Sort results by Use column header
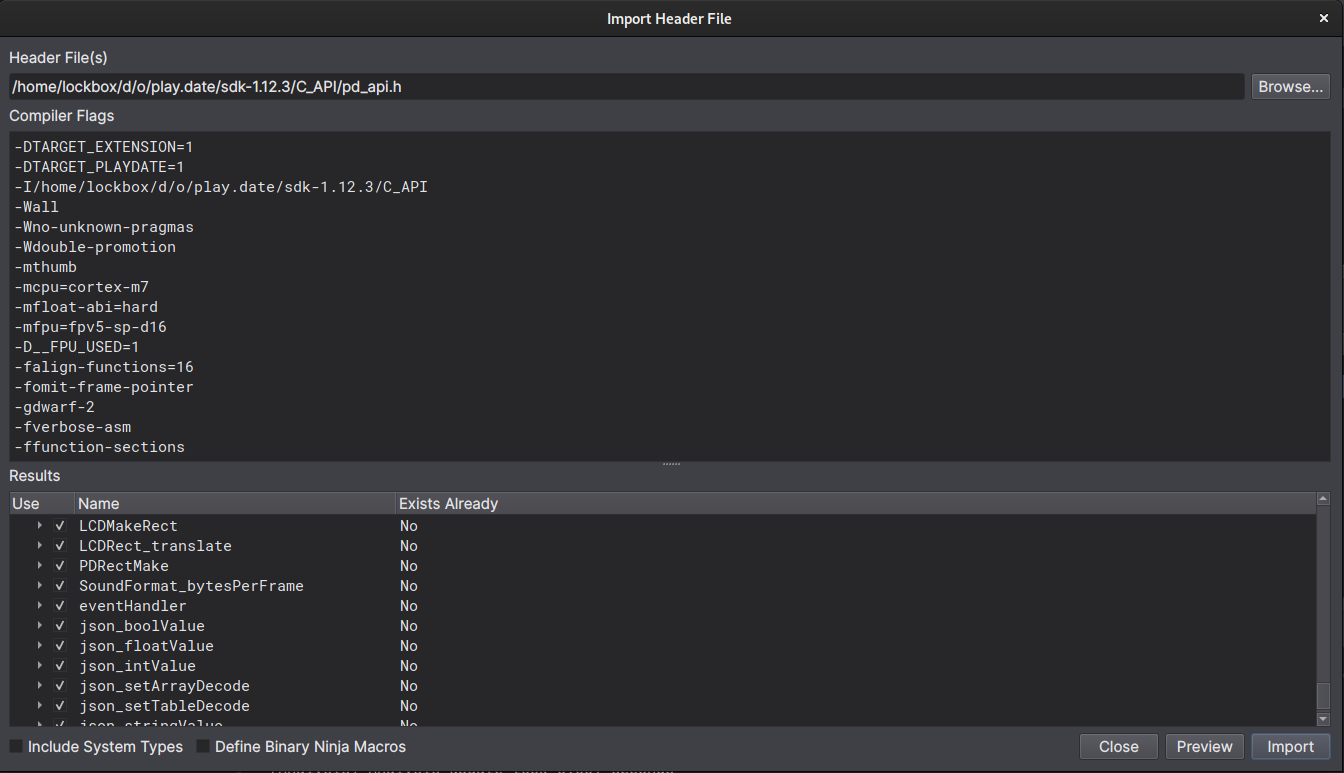 [x=41, y=504]
